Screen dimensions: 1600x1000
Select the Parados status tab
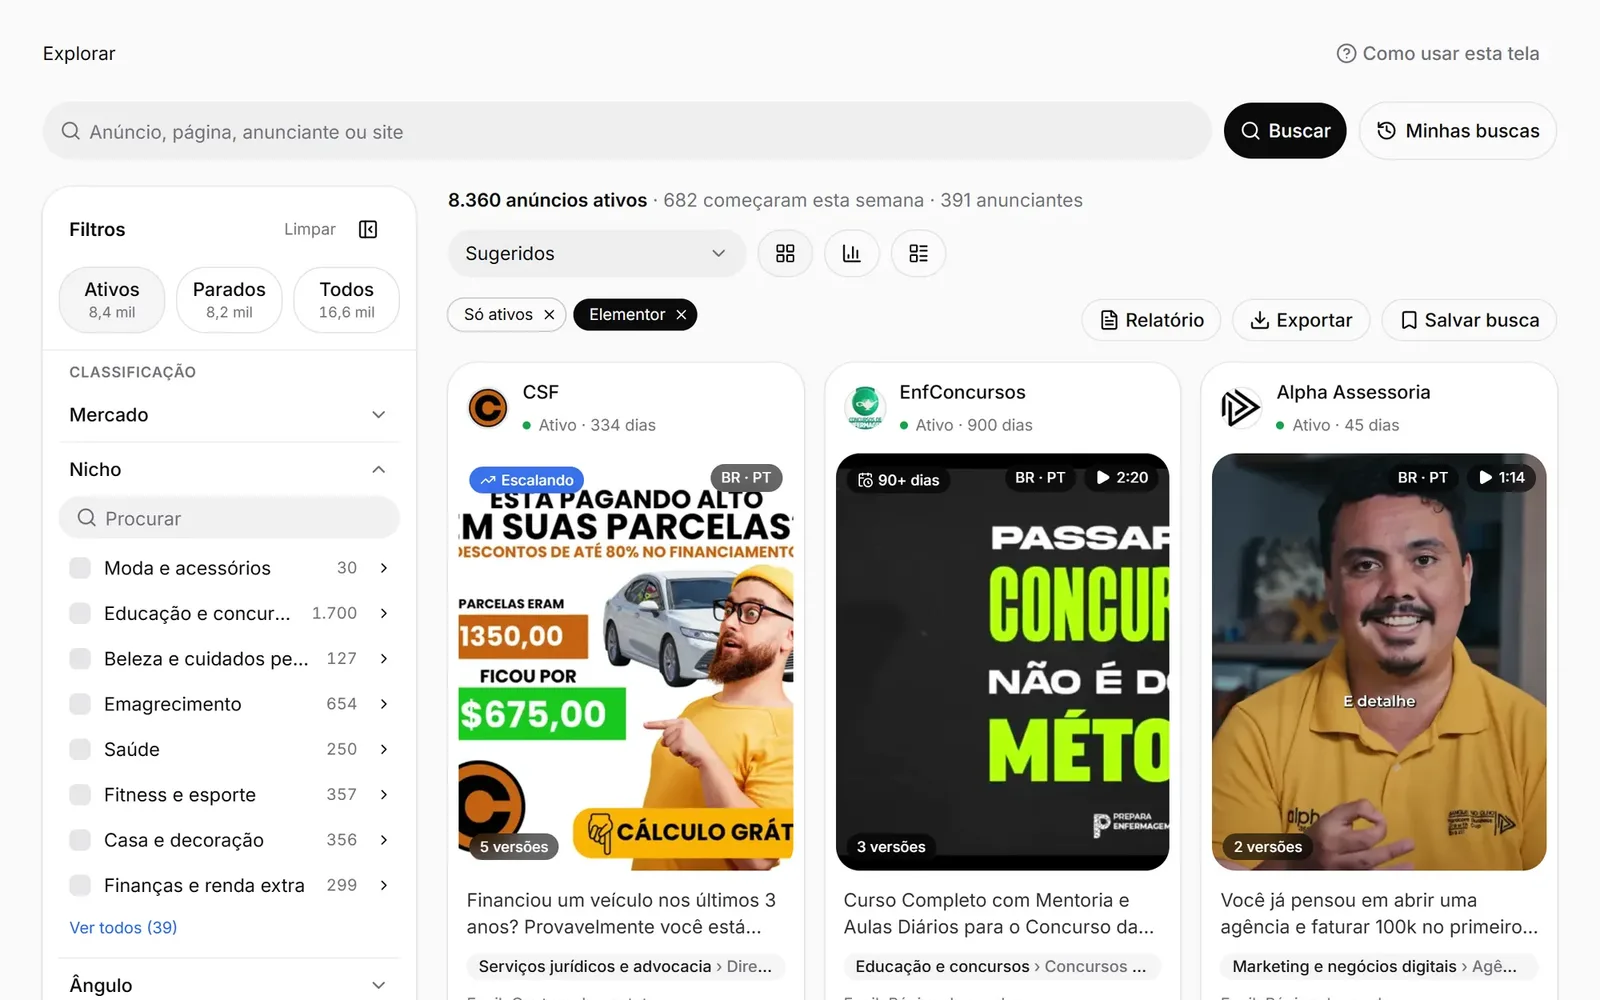[x=229, y=299]
